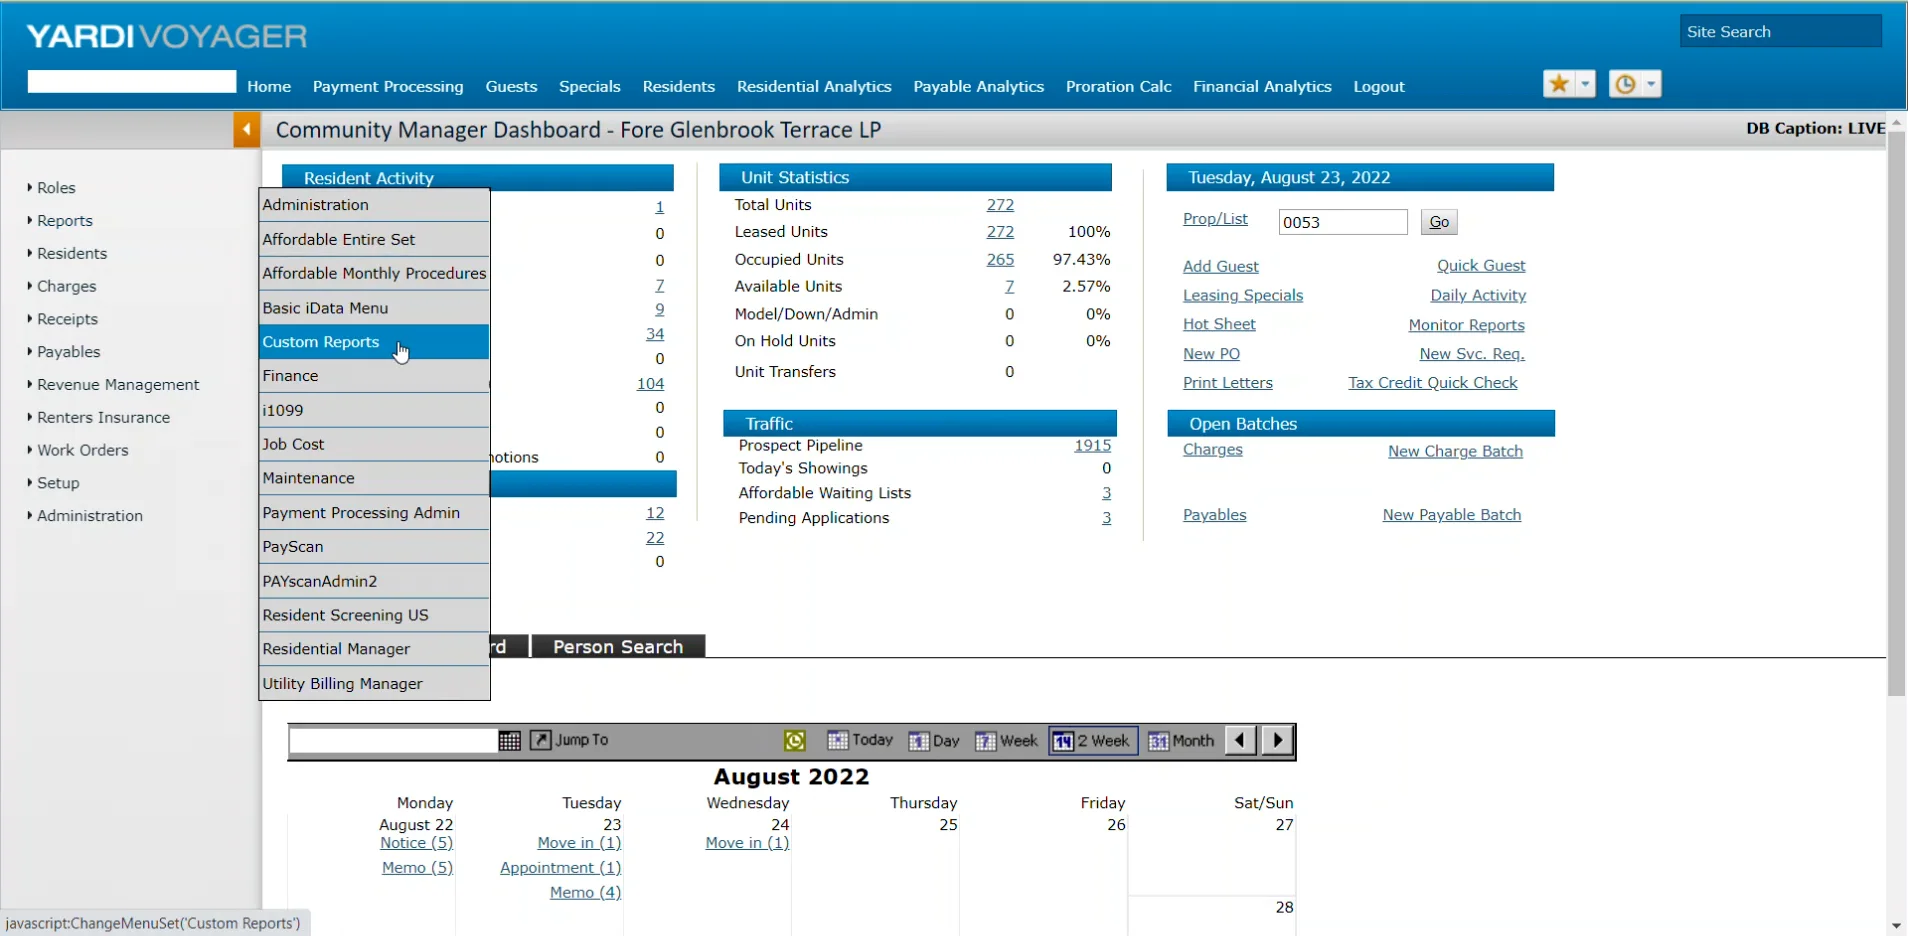Expand the Reports side menu
Viewport: 1908px width, 936px height.
(64, 221)
